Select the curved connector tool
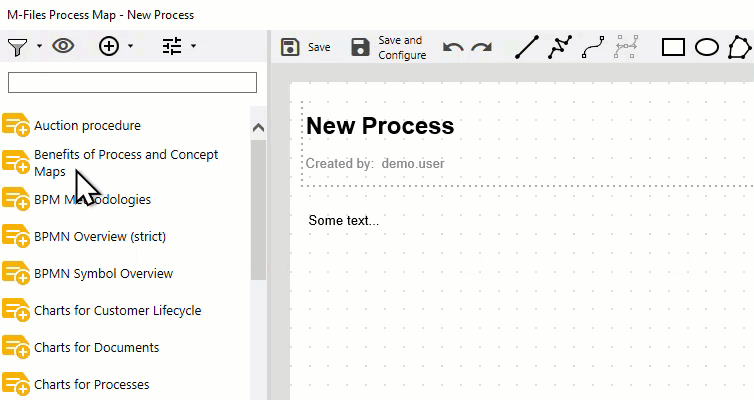The image size is (754, 400). pos(593,47)
